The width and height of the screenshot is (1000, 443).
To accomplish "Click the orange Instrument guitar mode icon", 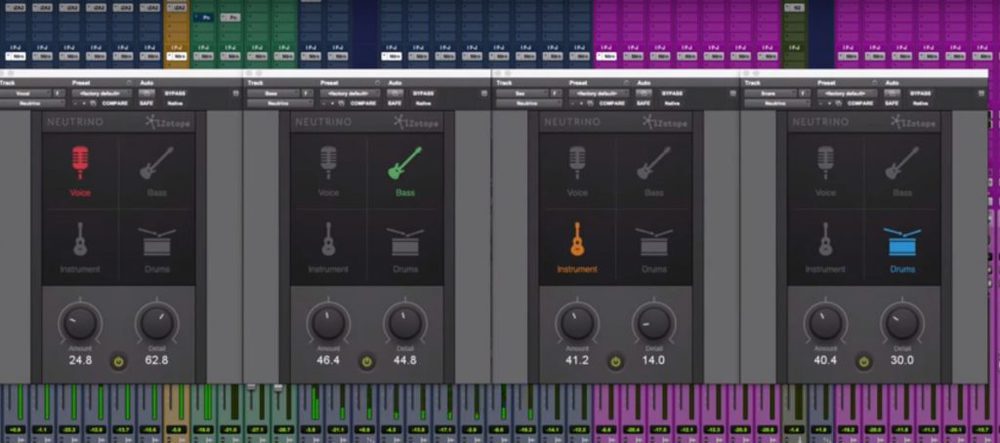I will tap(577, 239).
